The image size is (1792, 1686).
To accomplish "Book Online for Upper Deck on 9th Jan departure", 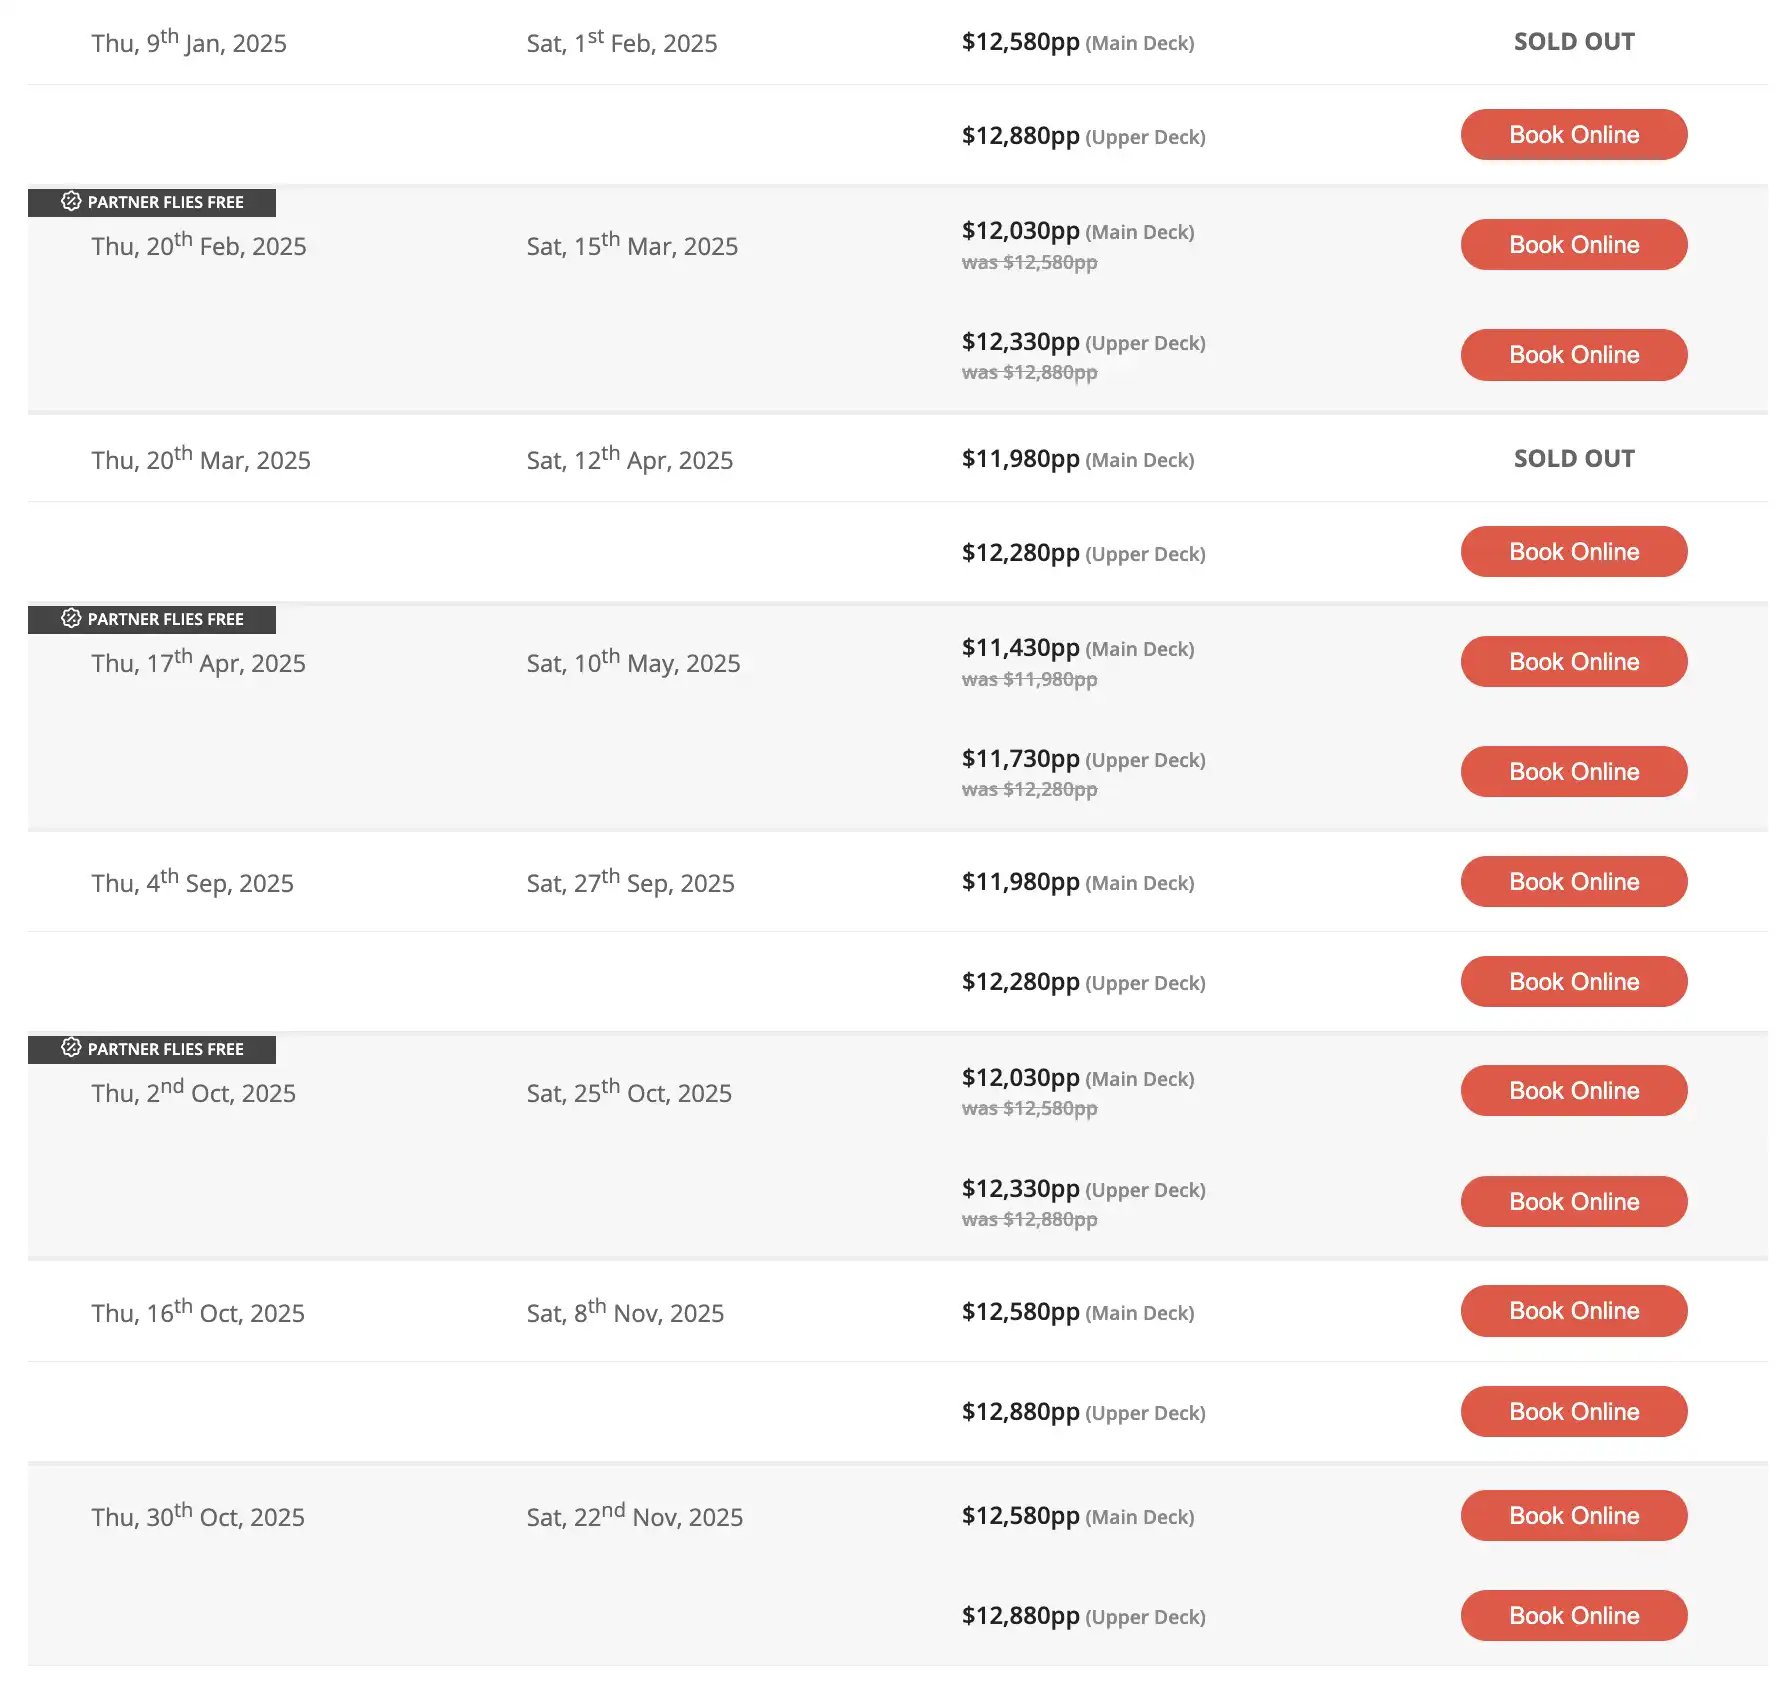I will pyautogui.click(x=1573, y=134).
